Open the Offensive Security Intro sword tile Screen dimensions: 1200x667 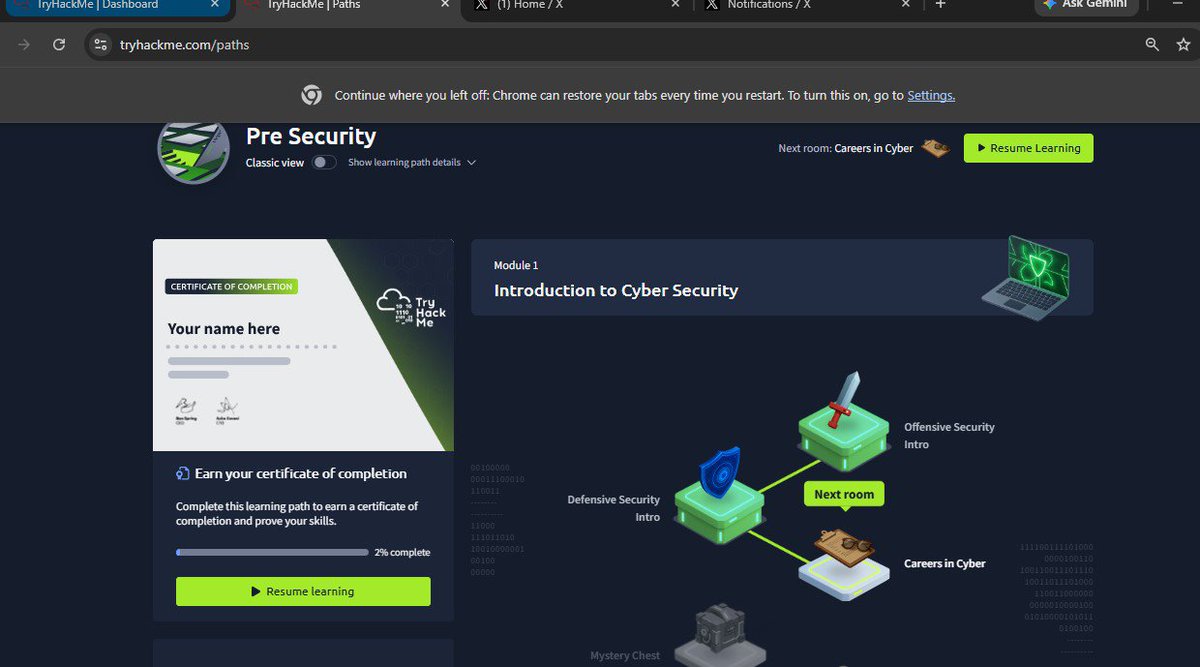pos(843,422)
